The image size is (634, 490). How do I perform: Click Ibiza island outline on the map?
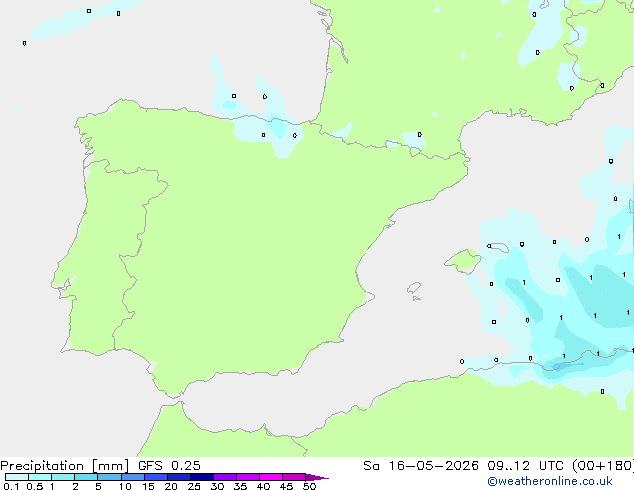click(414, 288)
